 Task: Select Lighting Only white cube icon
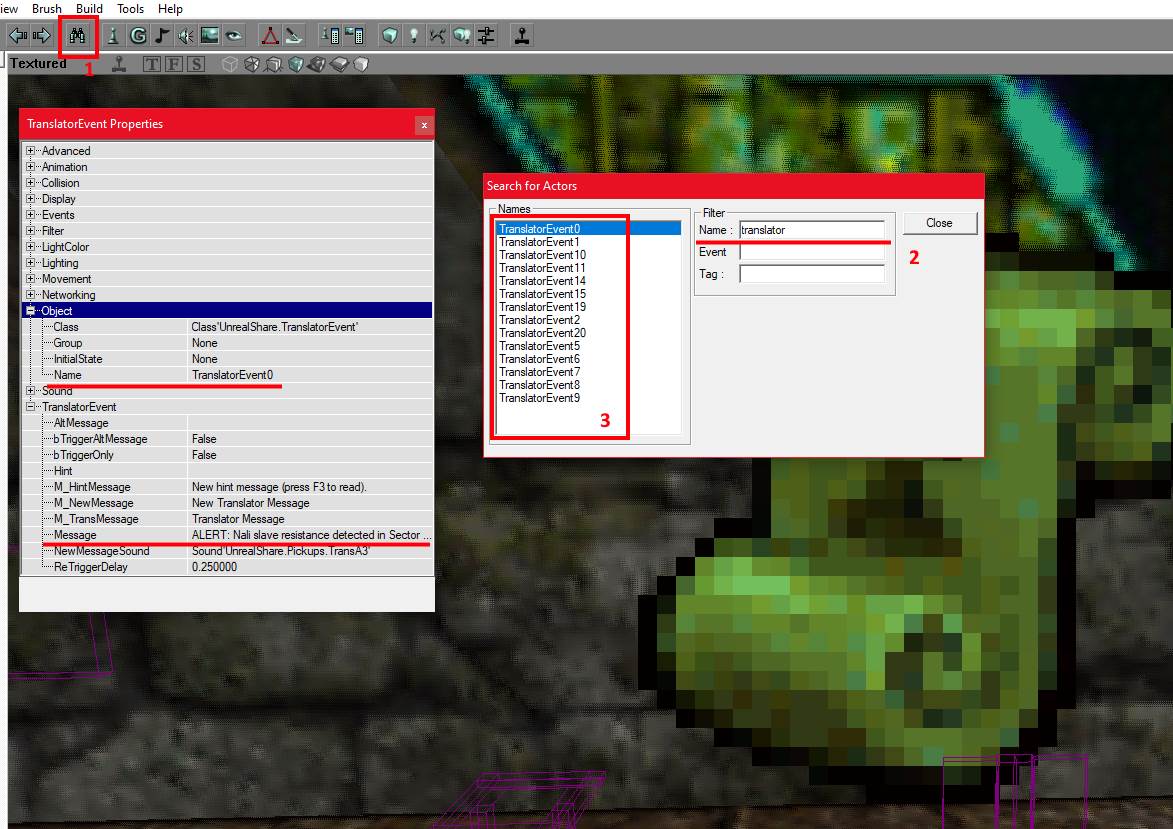(x=361, y=64)
